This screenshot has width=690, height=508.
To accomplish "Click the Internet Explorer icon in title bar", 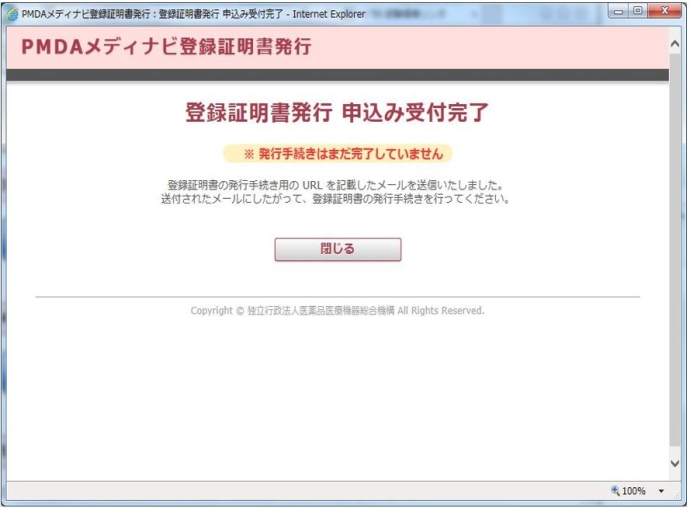I will click(x=13, y=14).
